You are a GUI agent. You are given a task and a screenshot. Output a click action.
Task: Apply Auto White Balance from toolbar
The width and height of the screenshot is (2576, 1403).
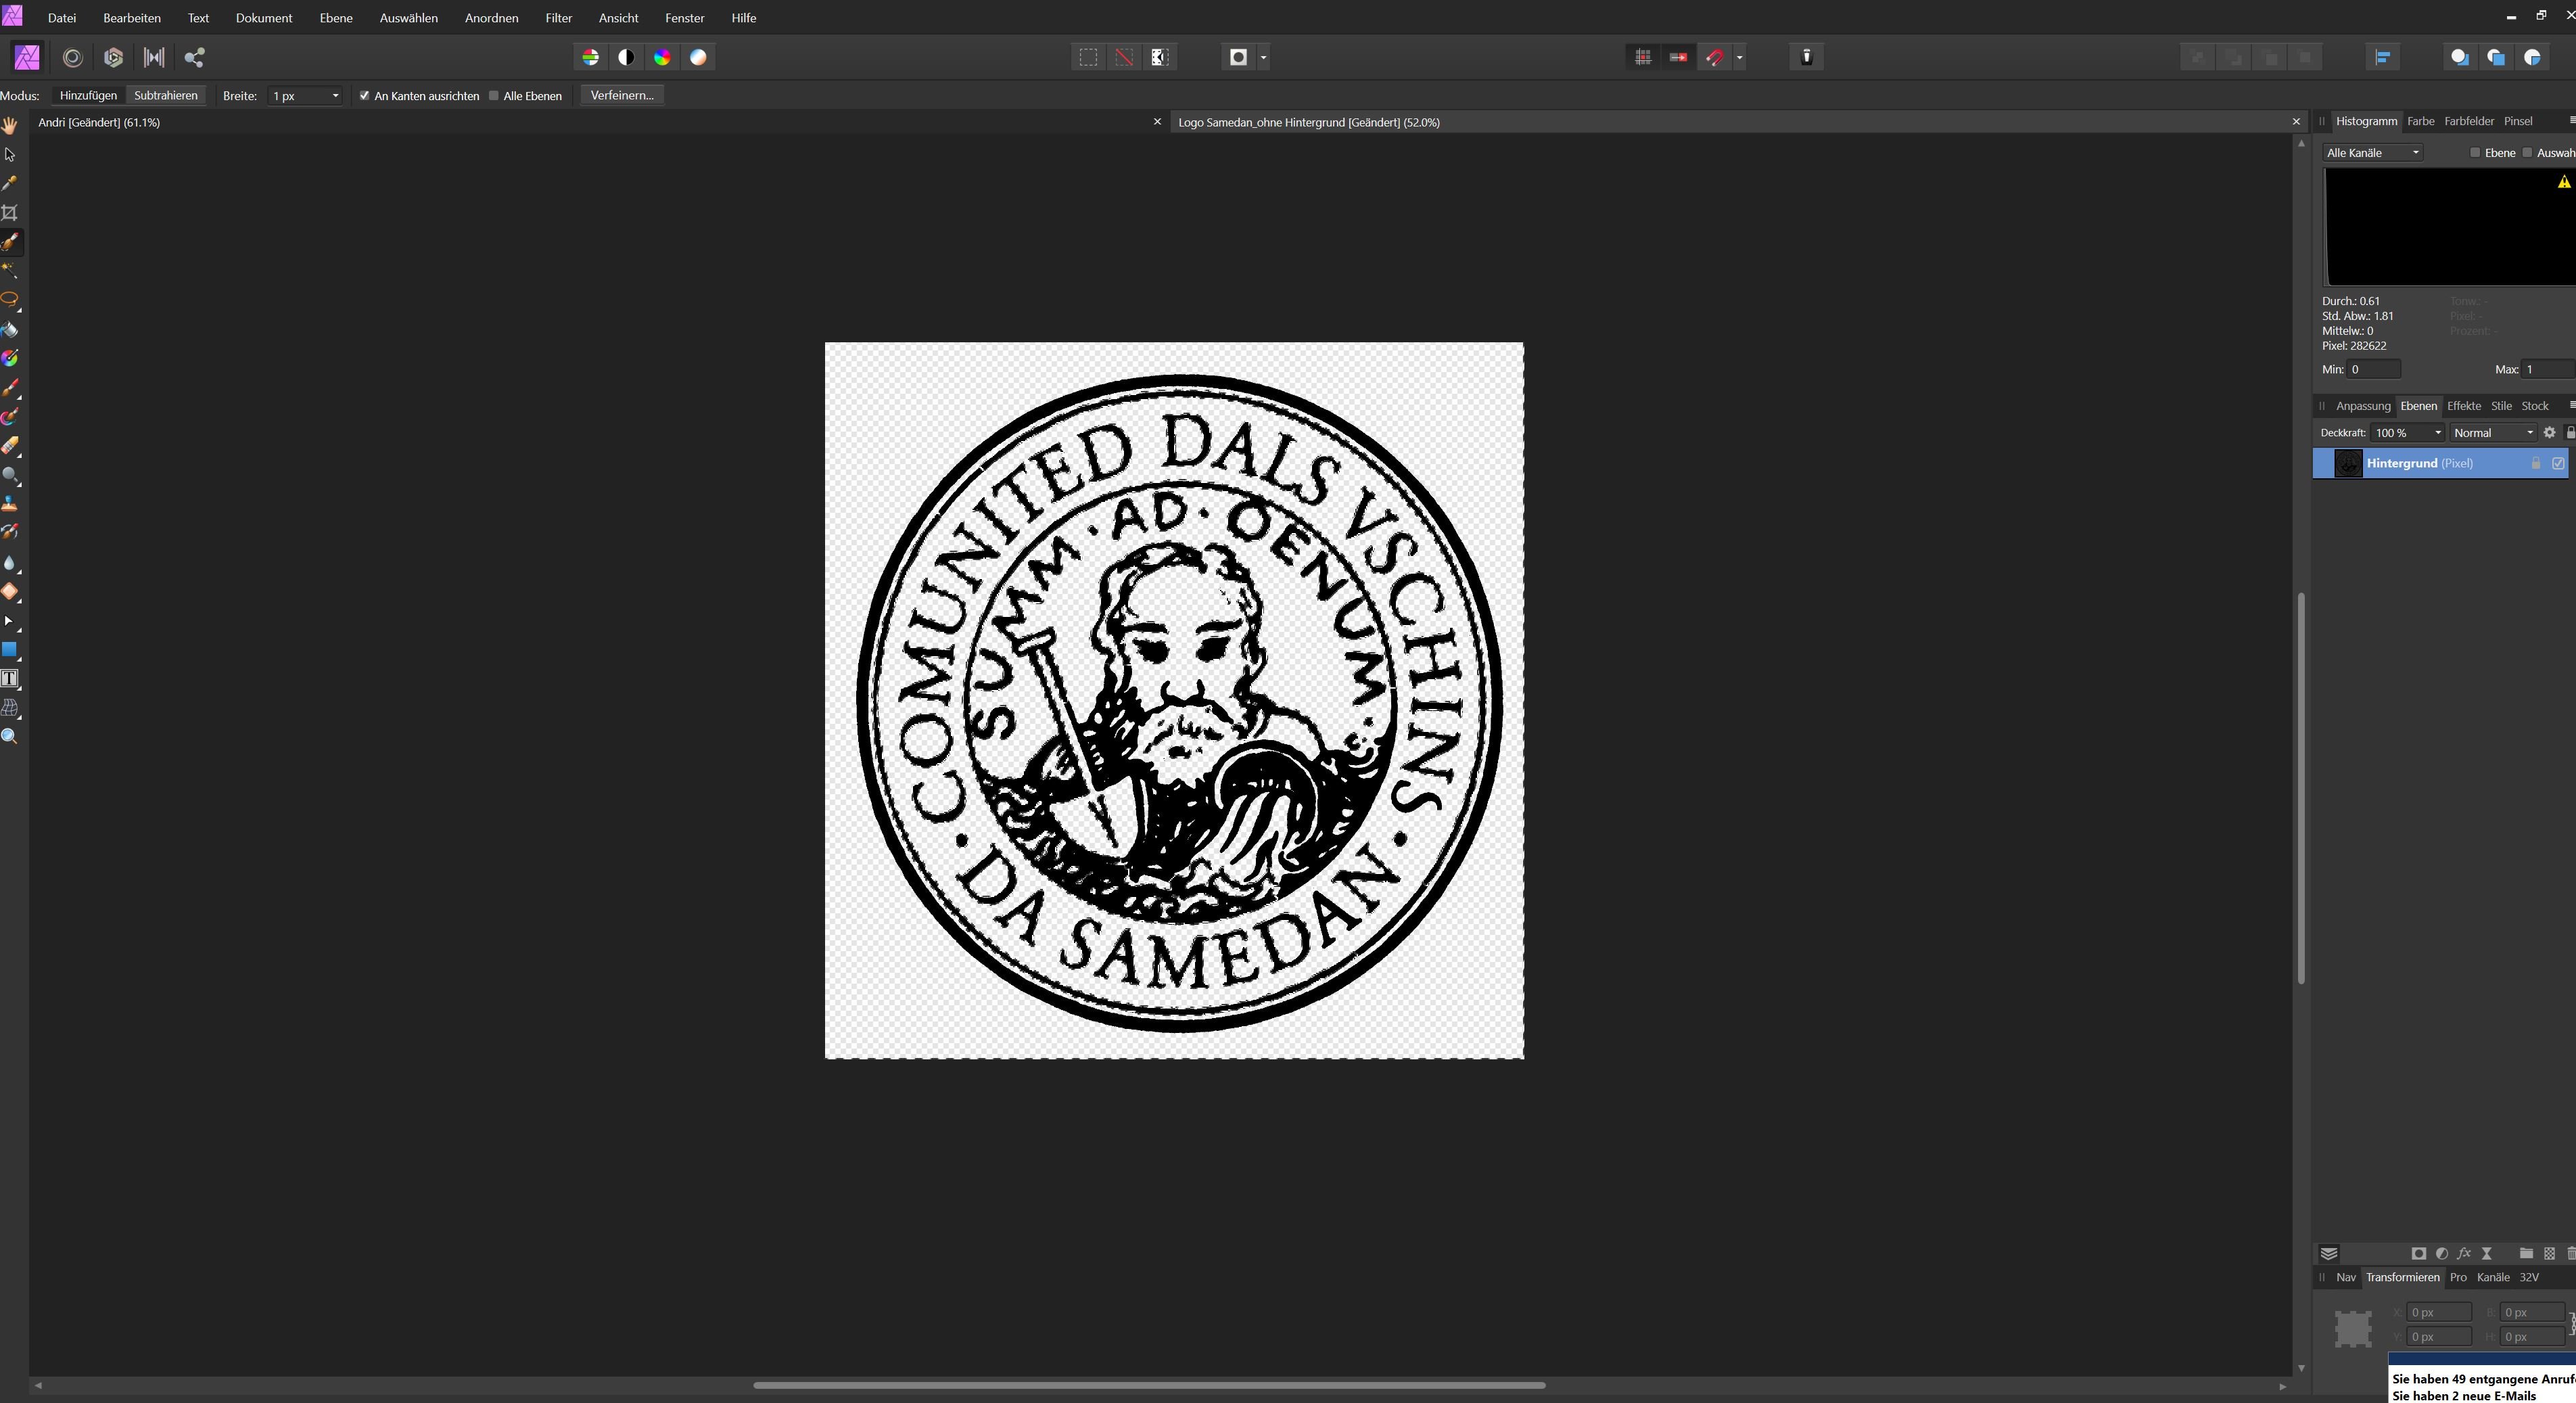(698, 57)
